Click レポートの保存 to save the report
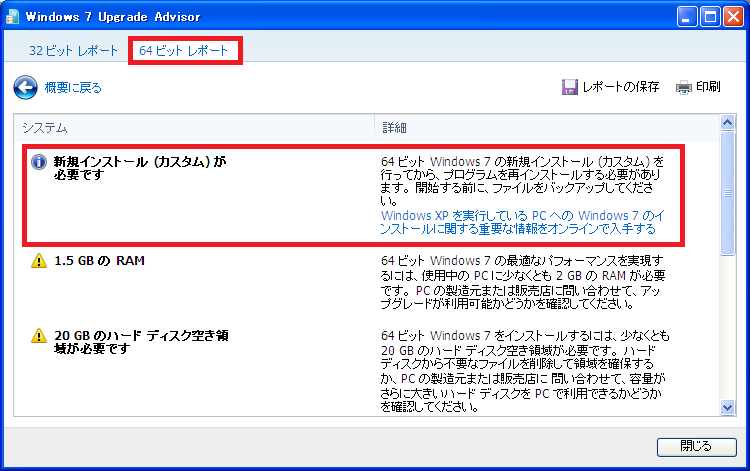 coord(620,87)
